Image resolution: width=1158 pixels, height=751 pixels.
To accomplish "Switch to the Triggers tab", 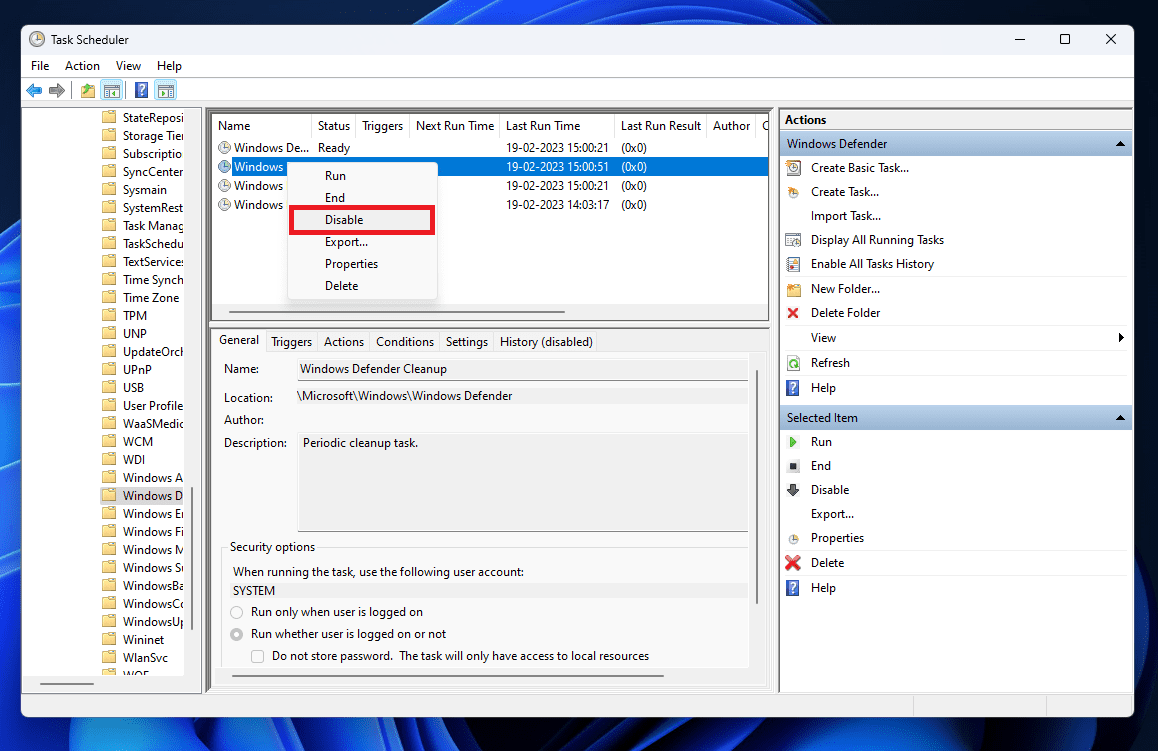I will click(x=291, y=342).
